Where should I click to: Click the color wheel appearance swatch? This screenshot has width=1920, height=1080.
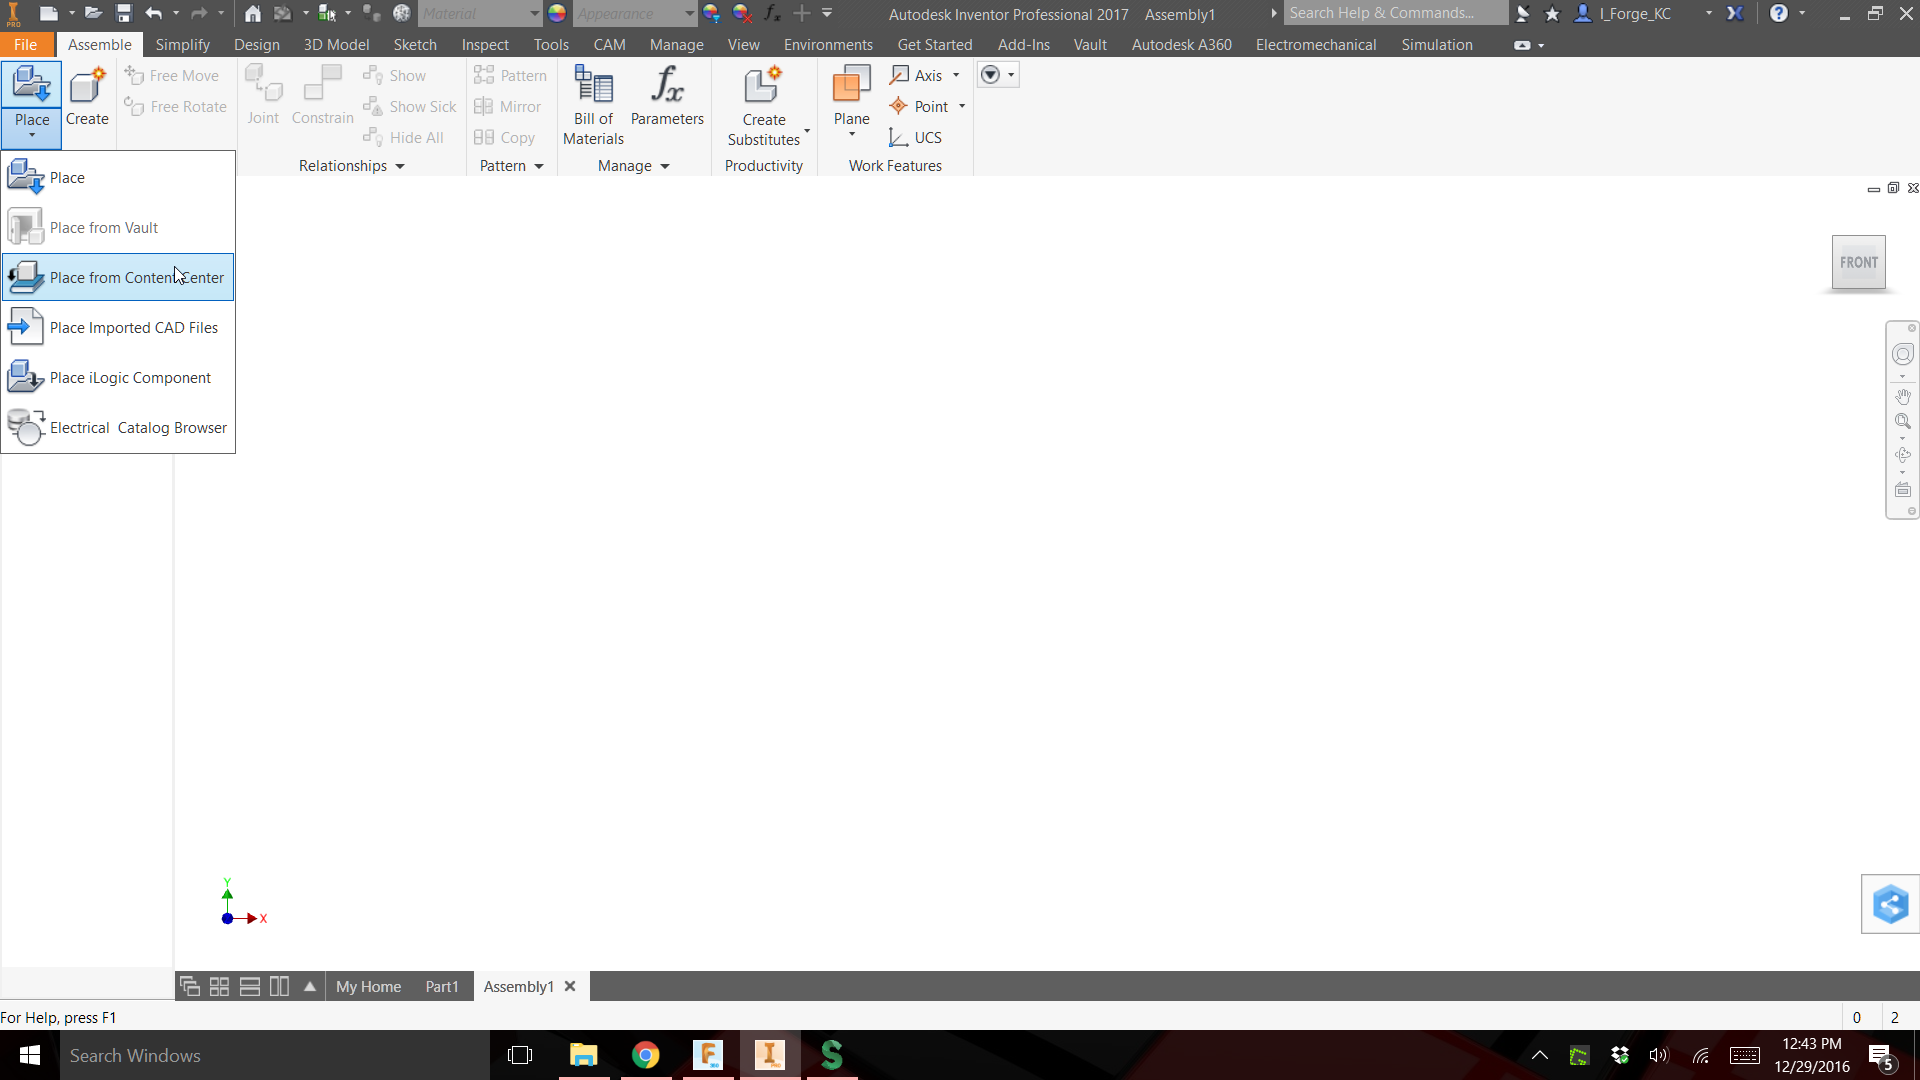(x=557, y=13)
